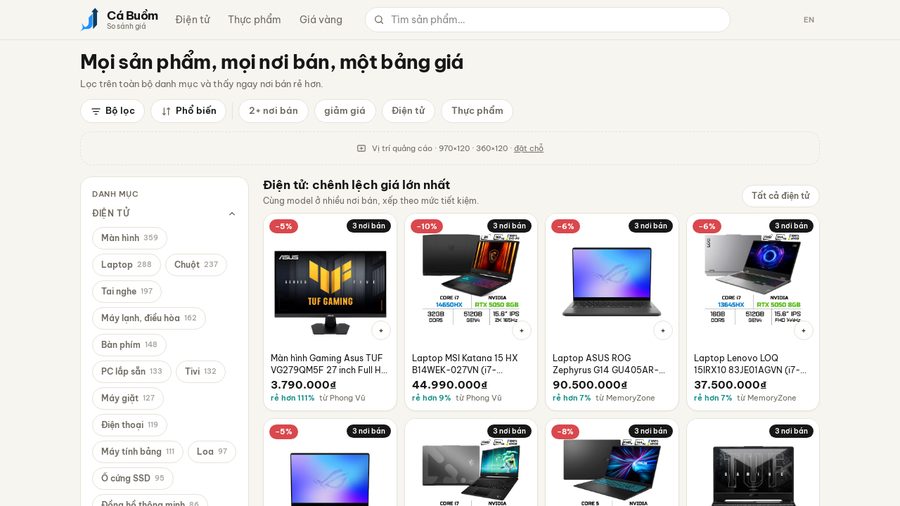Open Laptop Lenovo LOQ 15IRX10 title
The width and height of the screenshot is (900, 506).
[750, 364]
